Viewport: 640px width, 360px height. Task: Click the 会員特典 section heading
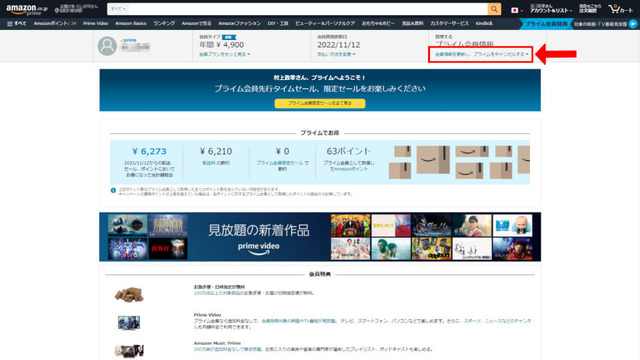[320, 274]
